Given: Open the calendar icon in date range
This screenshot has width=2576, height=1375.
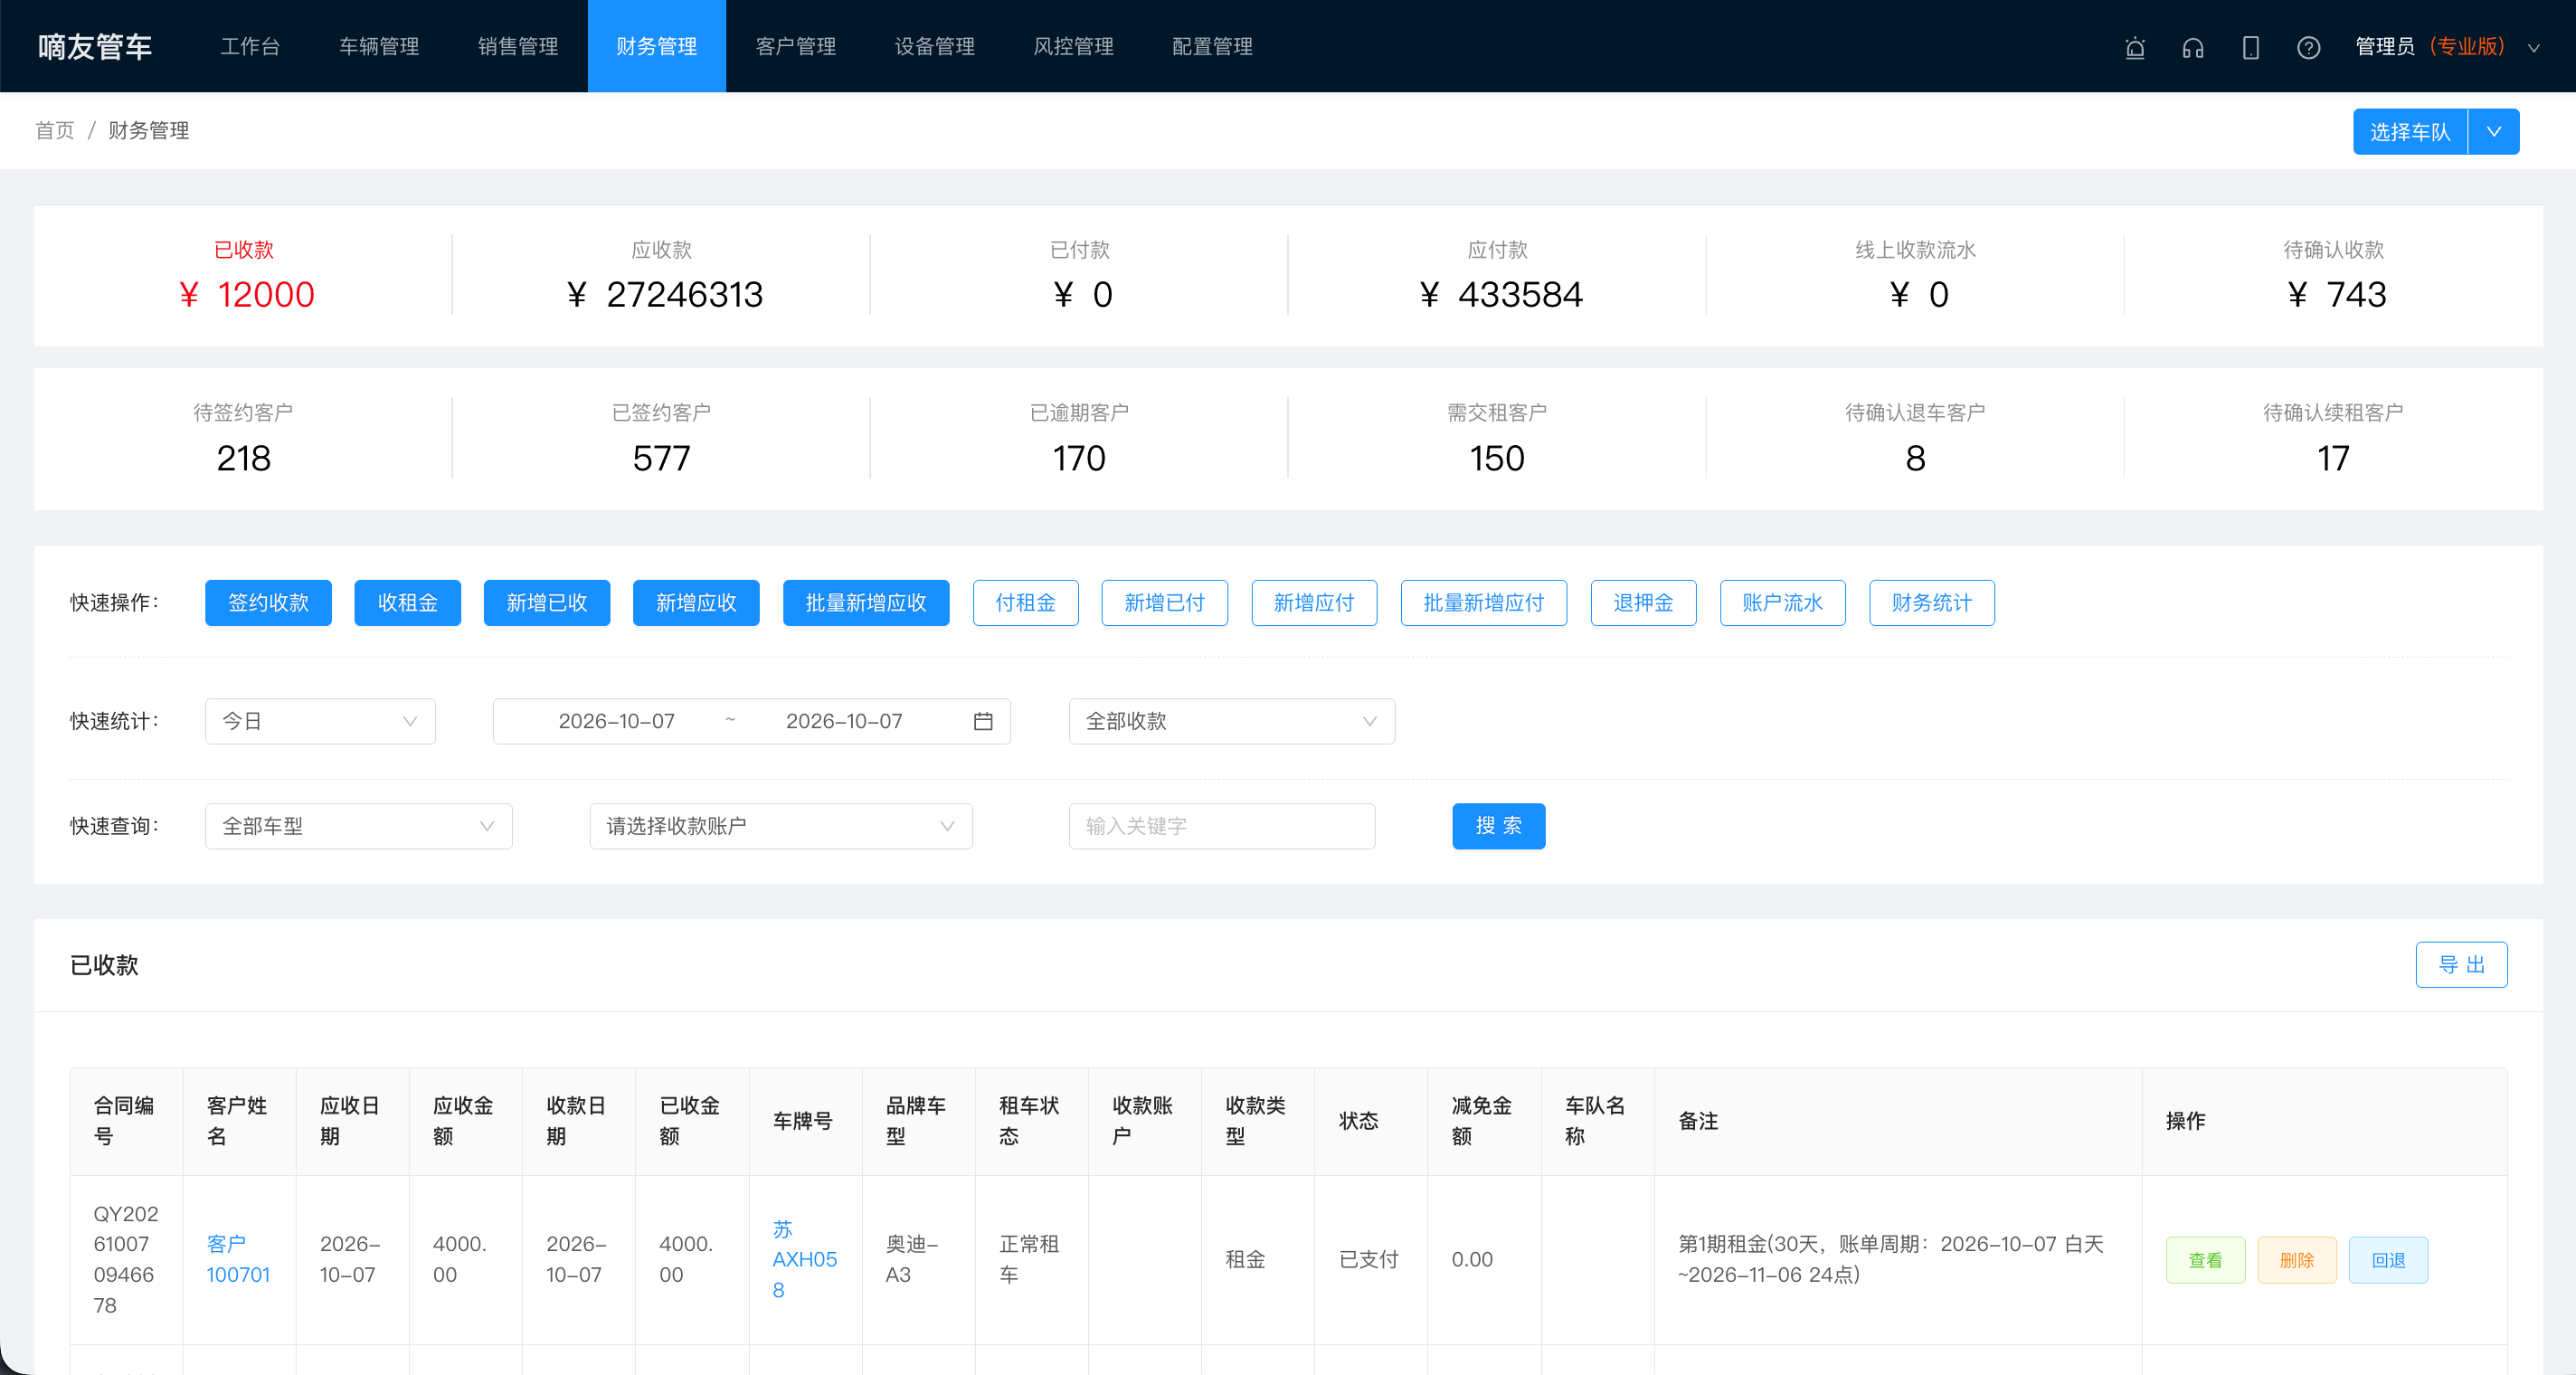Looking at the screenshot, I should 983,721.
